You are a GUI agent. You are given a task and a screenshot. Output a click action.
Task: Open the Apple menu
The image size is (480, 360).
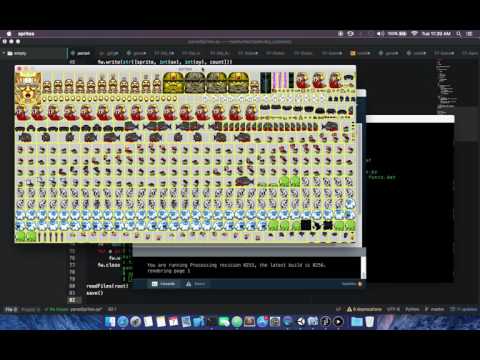point(9,34)
